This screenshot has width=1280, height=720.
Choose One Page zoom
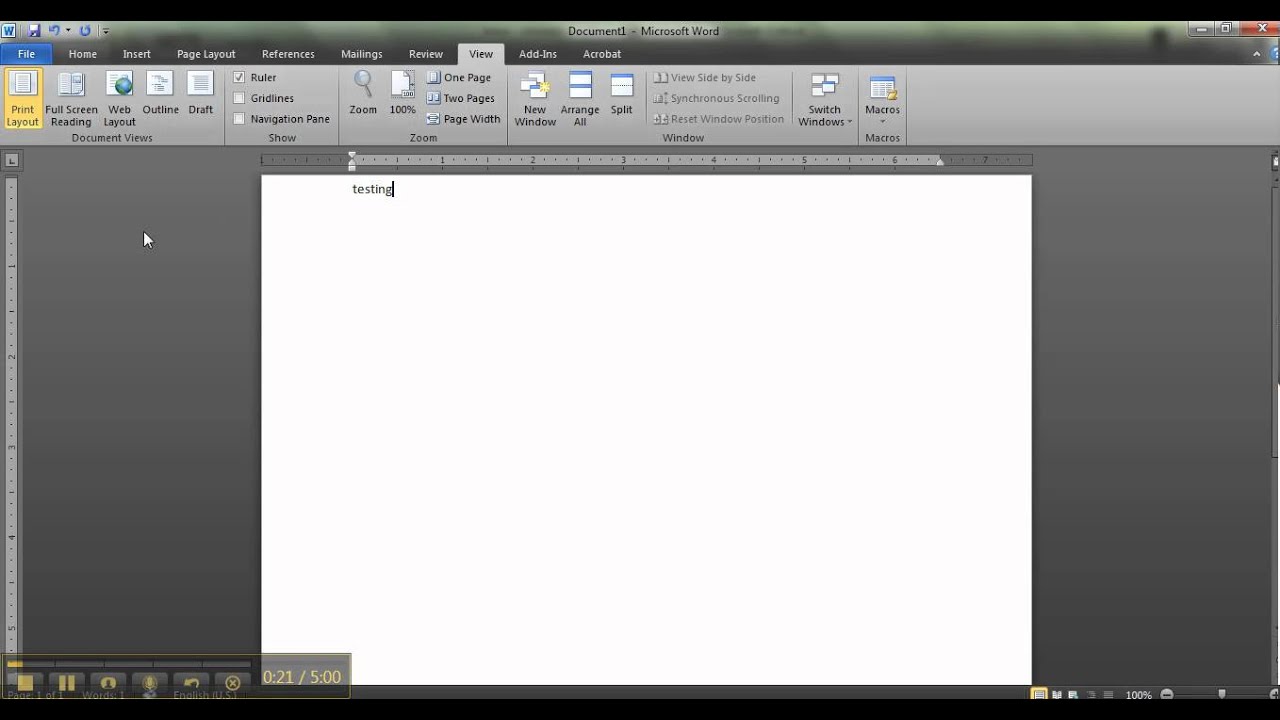(459, 77)
